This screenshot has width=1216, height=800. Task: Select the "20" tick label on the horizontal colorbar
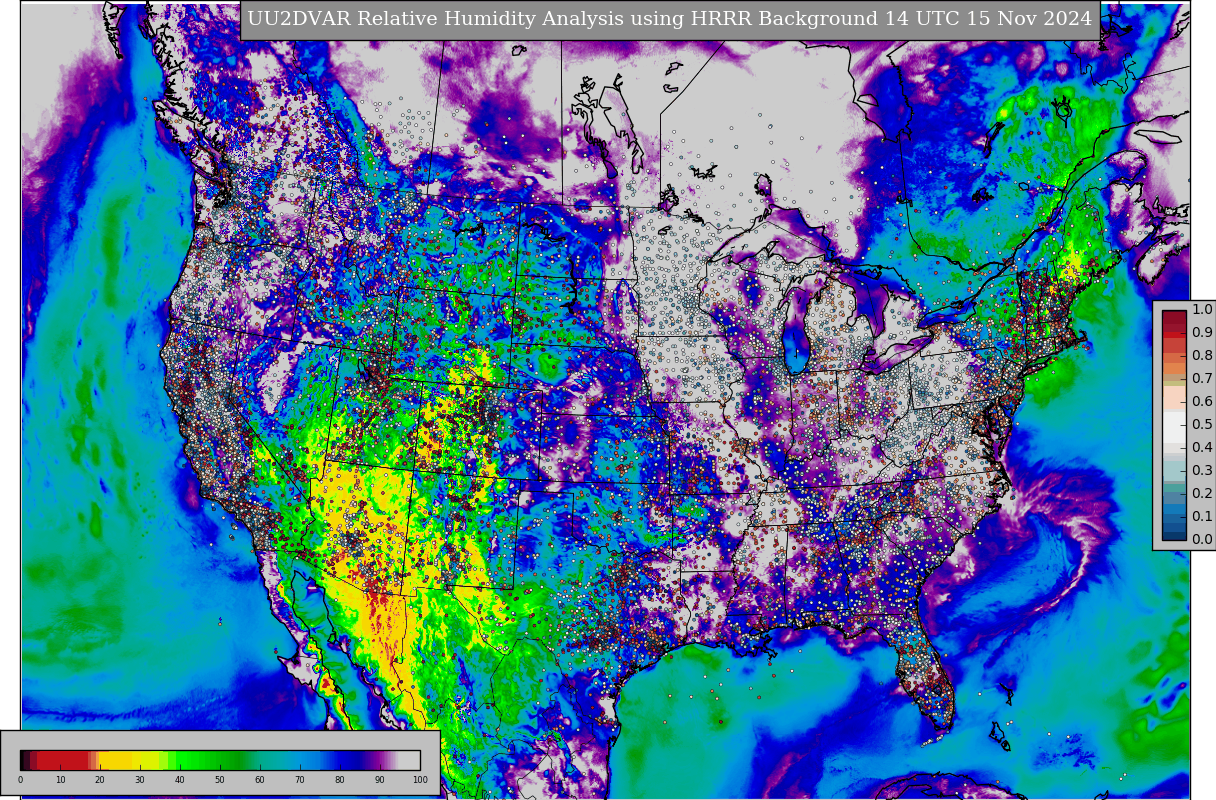tap(100, 780)
